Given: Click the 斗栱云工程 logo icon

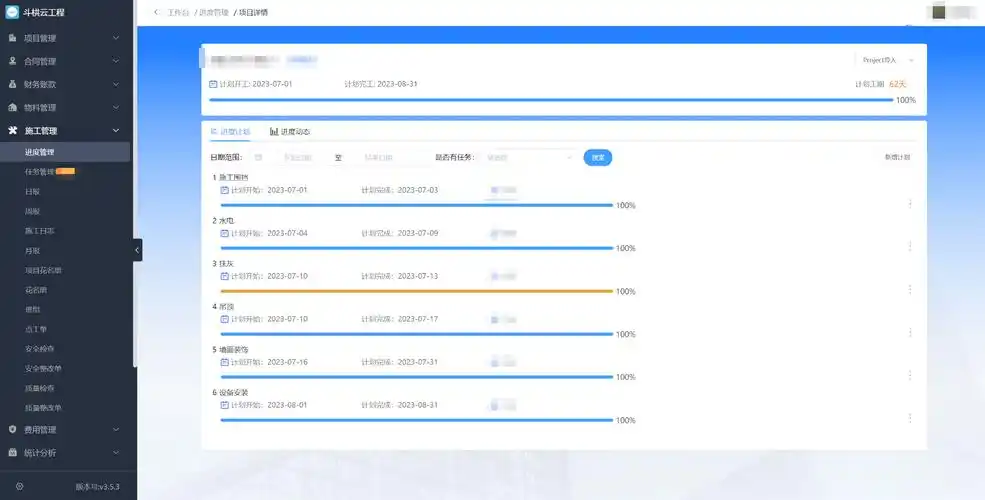Looking at the screenshot, I should point(12,12).
